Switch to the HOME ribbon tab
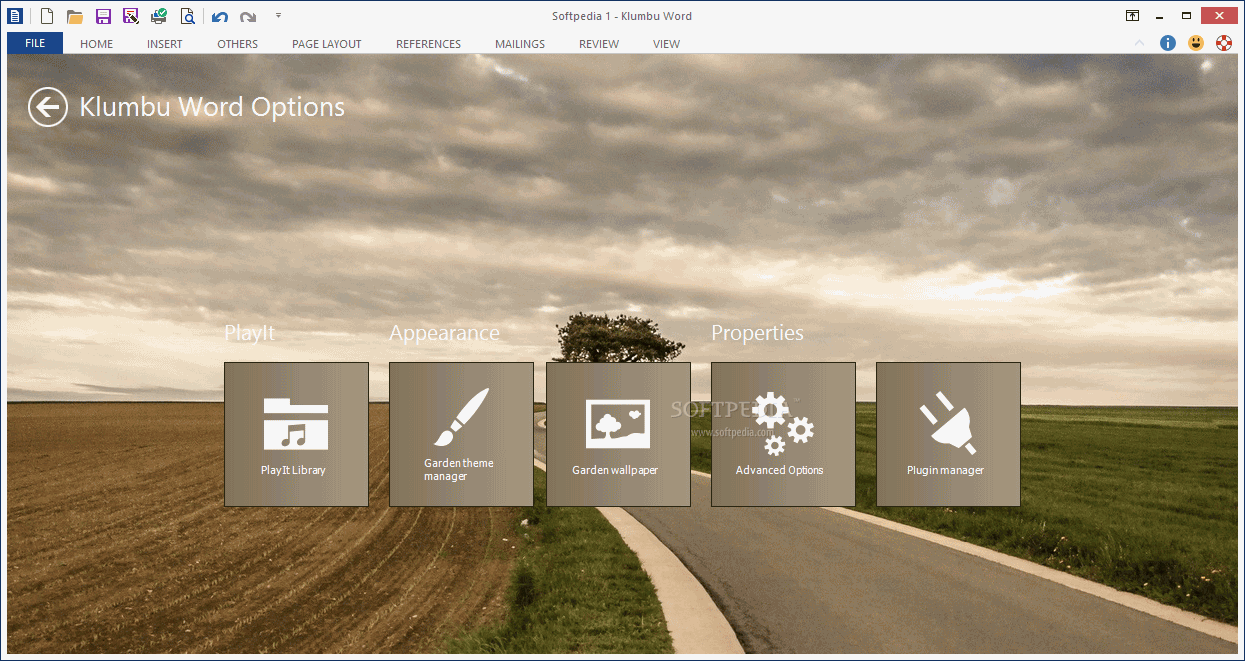The height and width of the screenshot is (661, 1245). (97, 44)
